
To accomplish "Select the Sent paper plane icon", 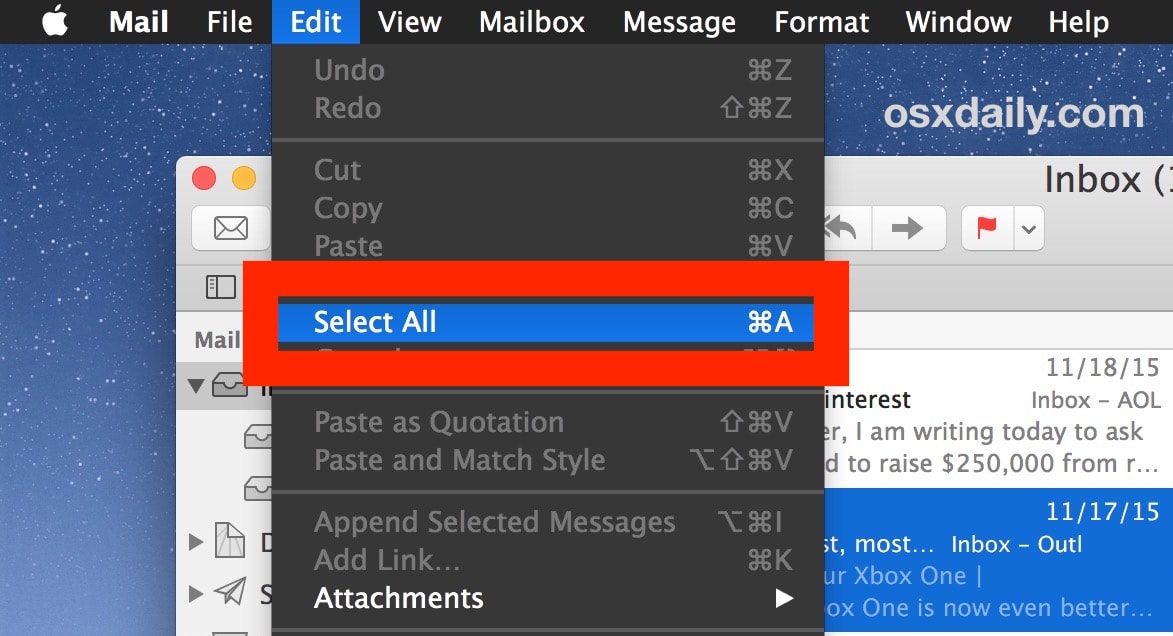I will click(230, 594).
